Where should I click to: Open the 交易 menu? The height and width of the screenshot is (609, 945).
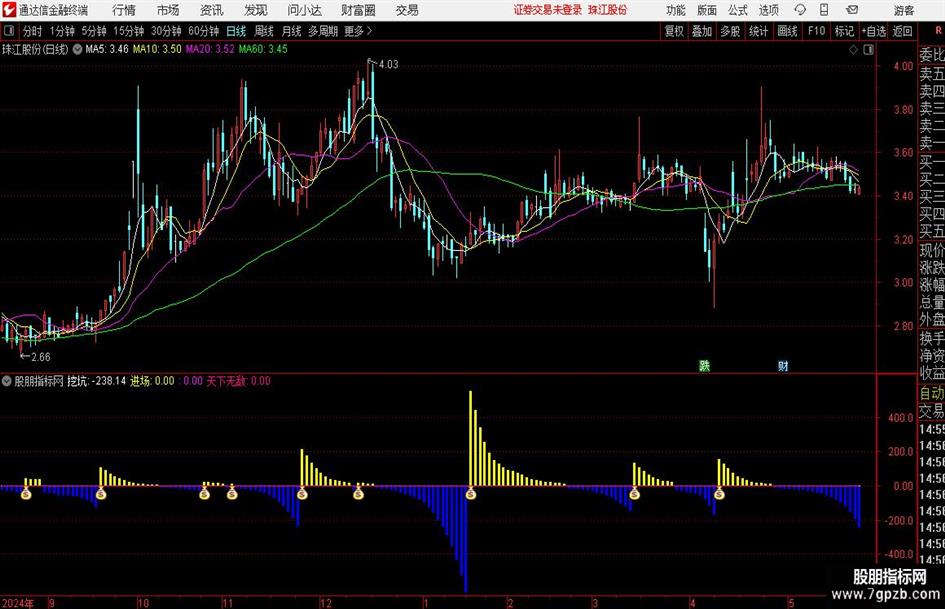click(x=407, y=10)
